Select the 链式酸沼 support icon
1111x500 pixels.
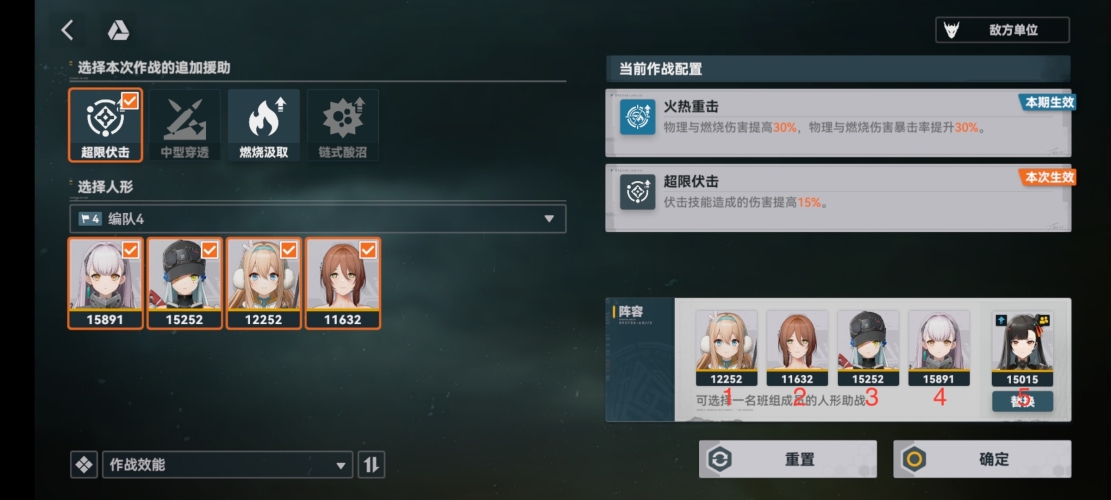click(343, 125)
